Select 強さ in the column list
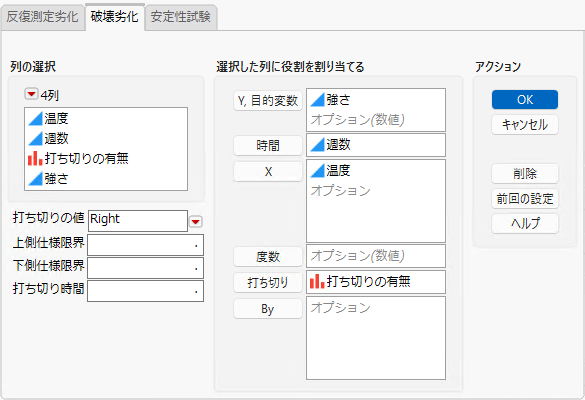This screenshot has height=400, width=585. click(x=56, y=178)
